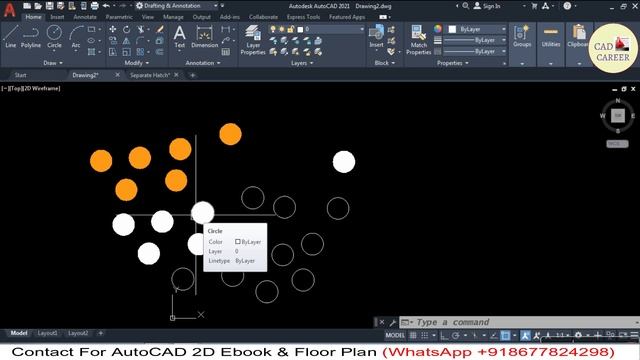Select the Move tool in Modify panel
Image resolution: width=640 pixels, height=360 pixels.
click(x=113, y=29)
